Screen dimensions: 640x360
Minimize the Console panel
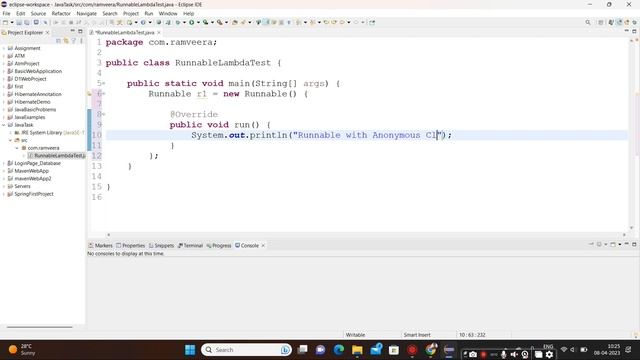627,244
